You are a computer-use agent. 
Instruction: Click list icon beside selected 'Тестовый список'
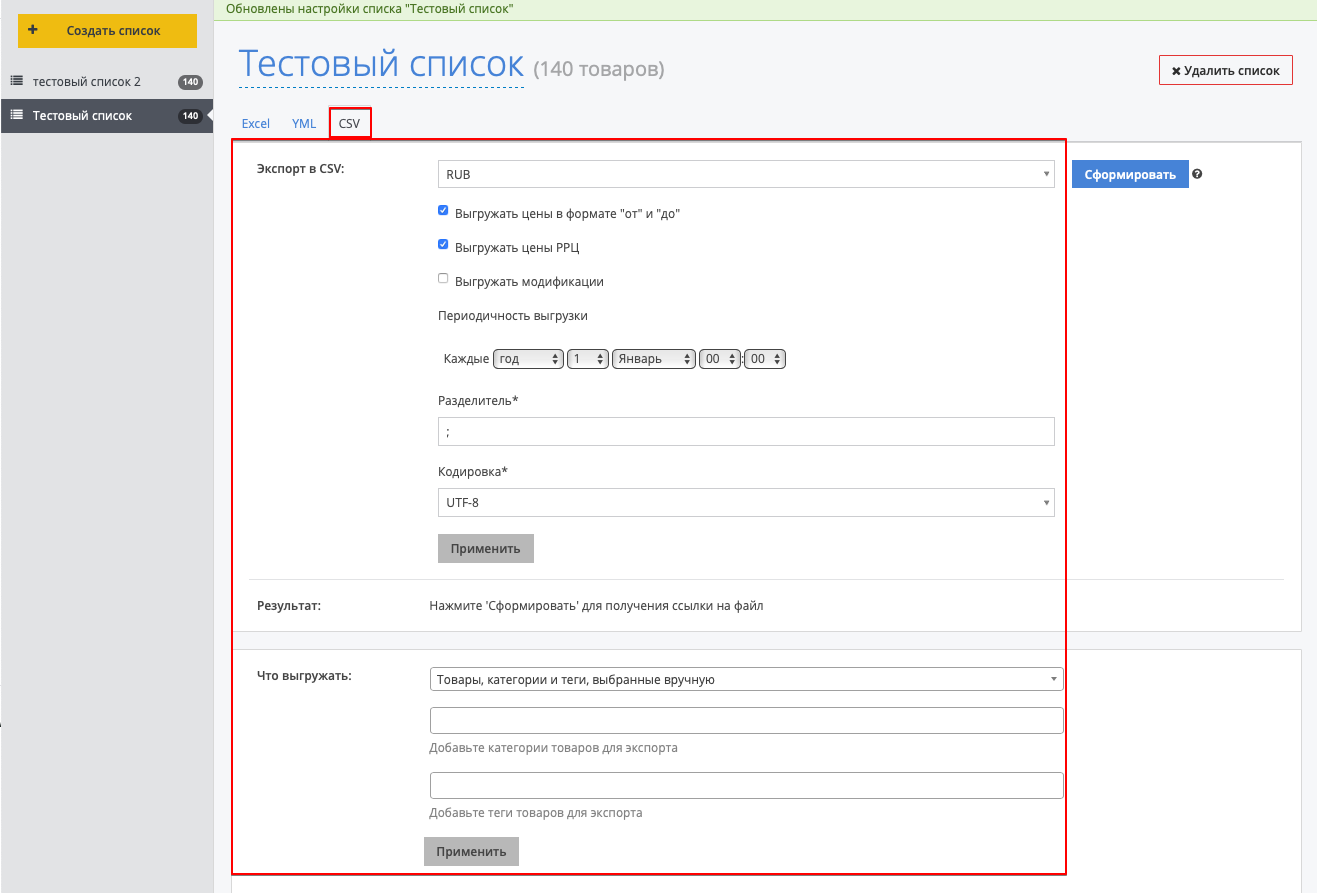coord(16,116)
